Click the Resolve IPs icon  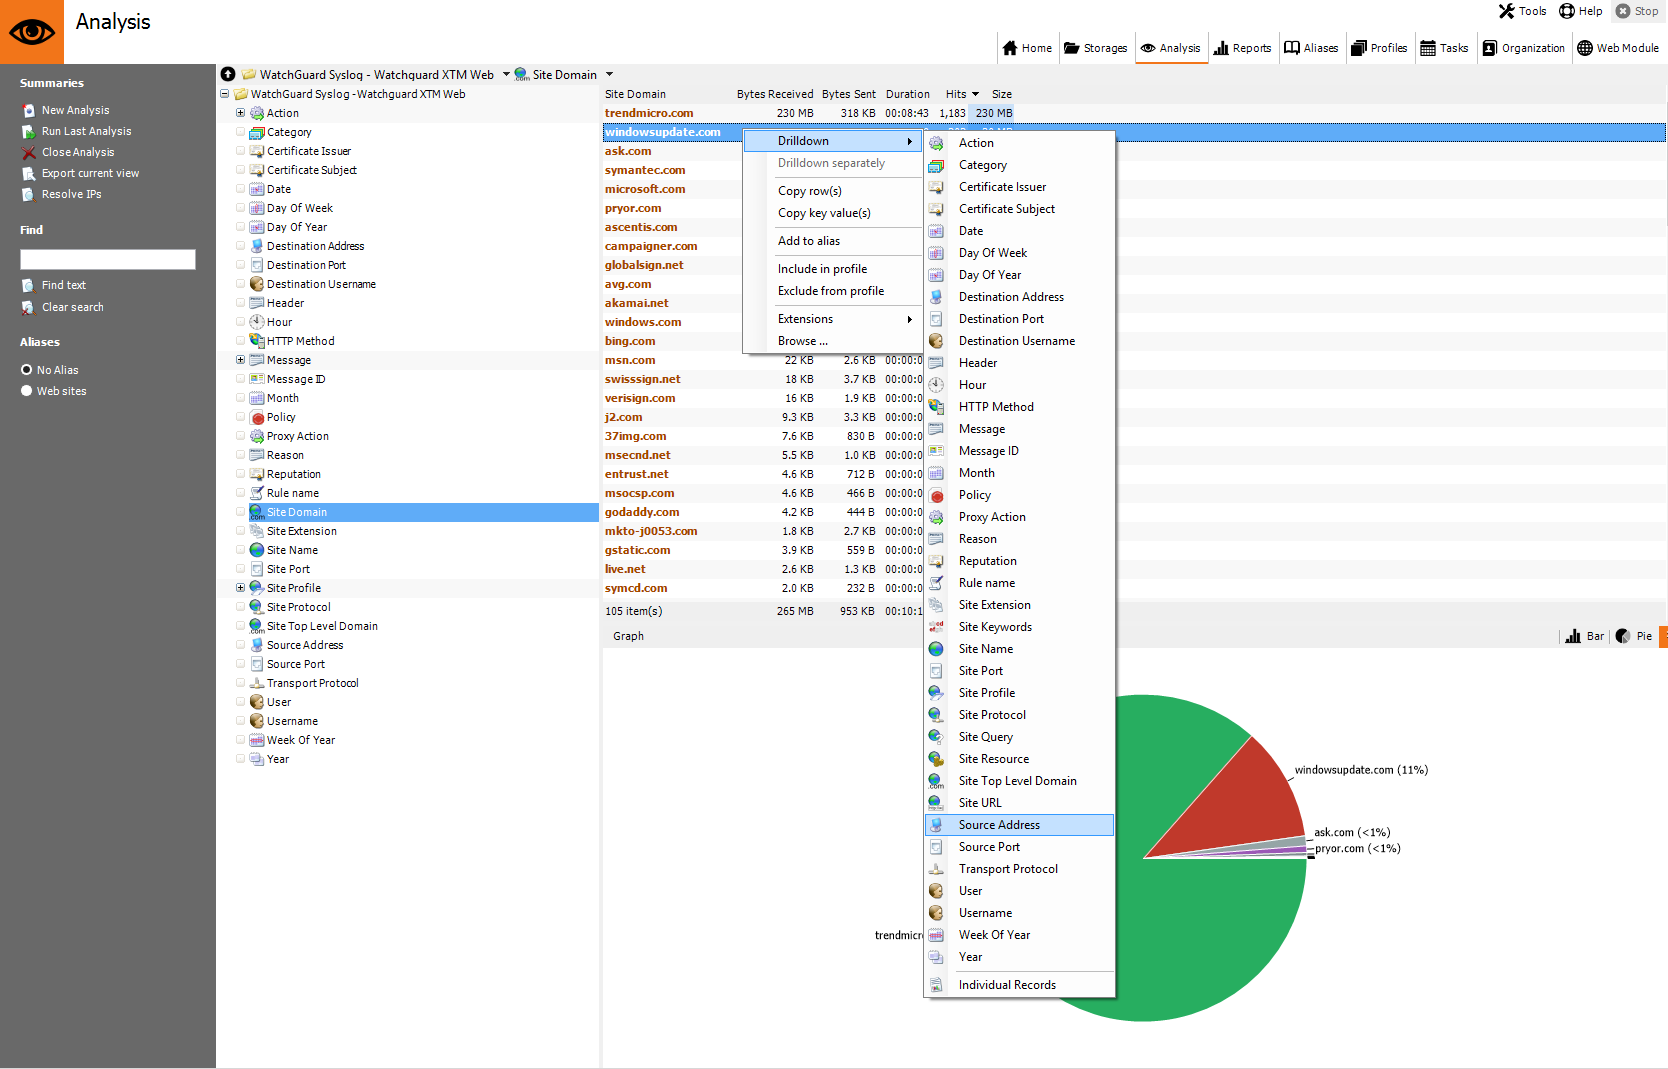click(x=28, y=194)
